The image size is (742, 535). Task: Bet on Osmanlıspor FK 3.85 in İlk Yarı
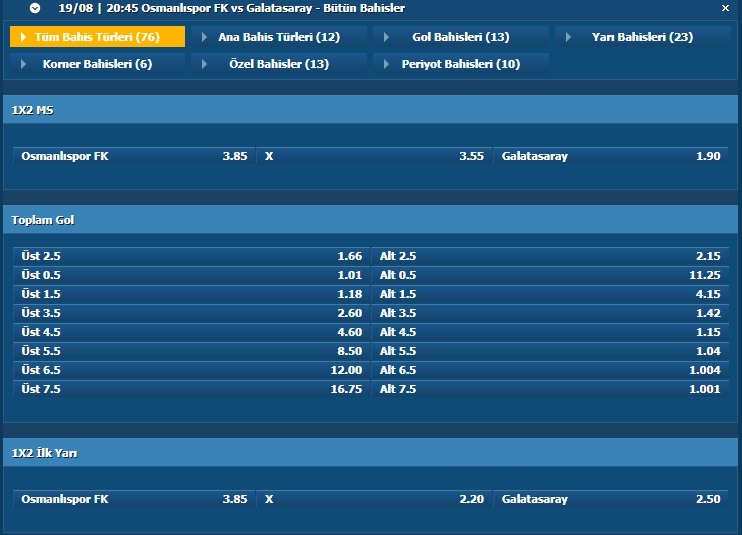[x=134, y=499]
